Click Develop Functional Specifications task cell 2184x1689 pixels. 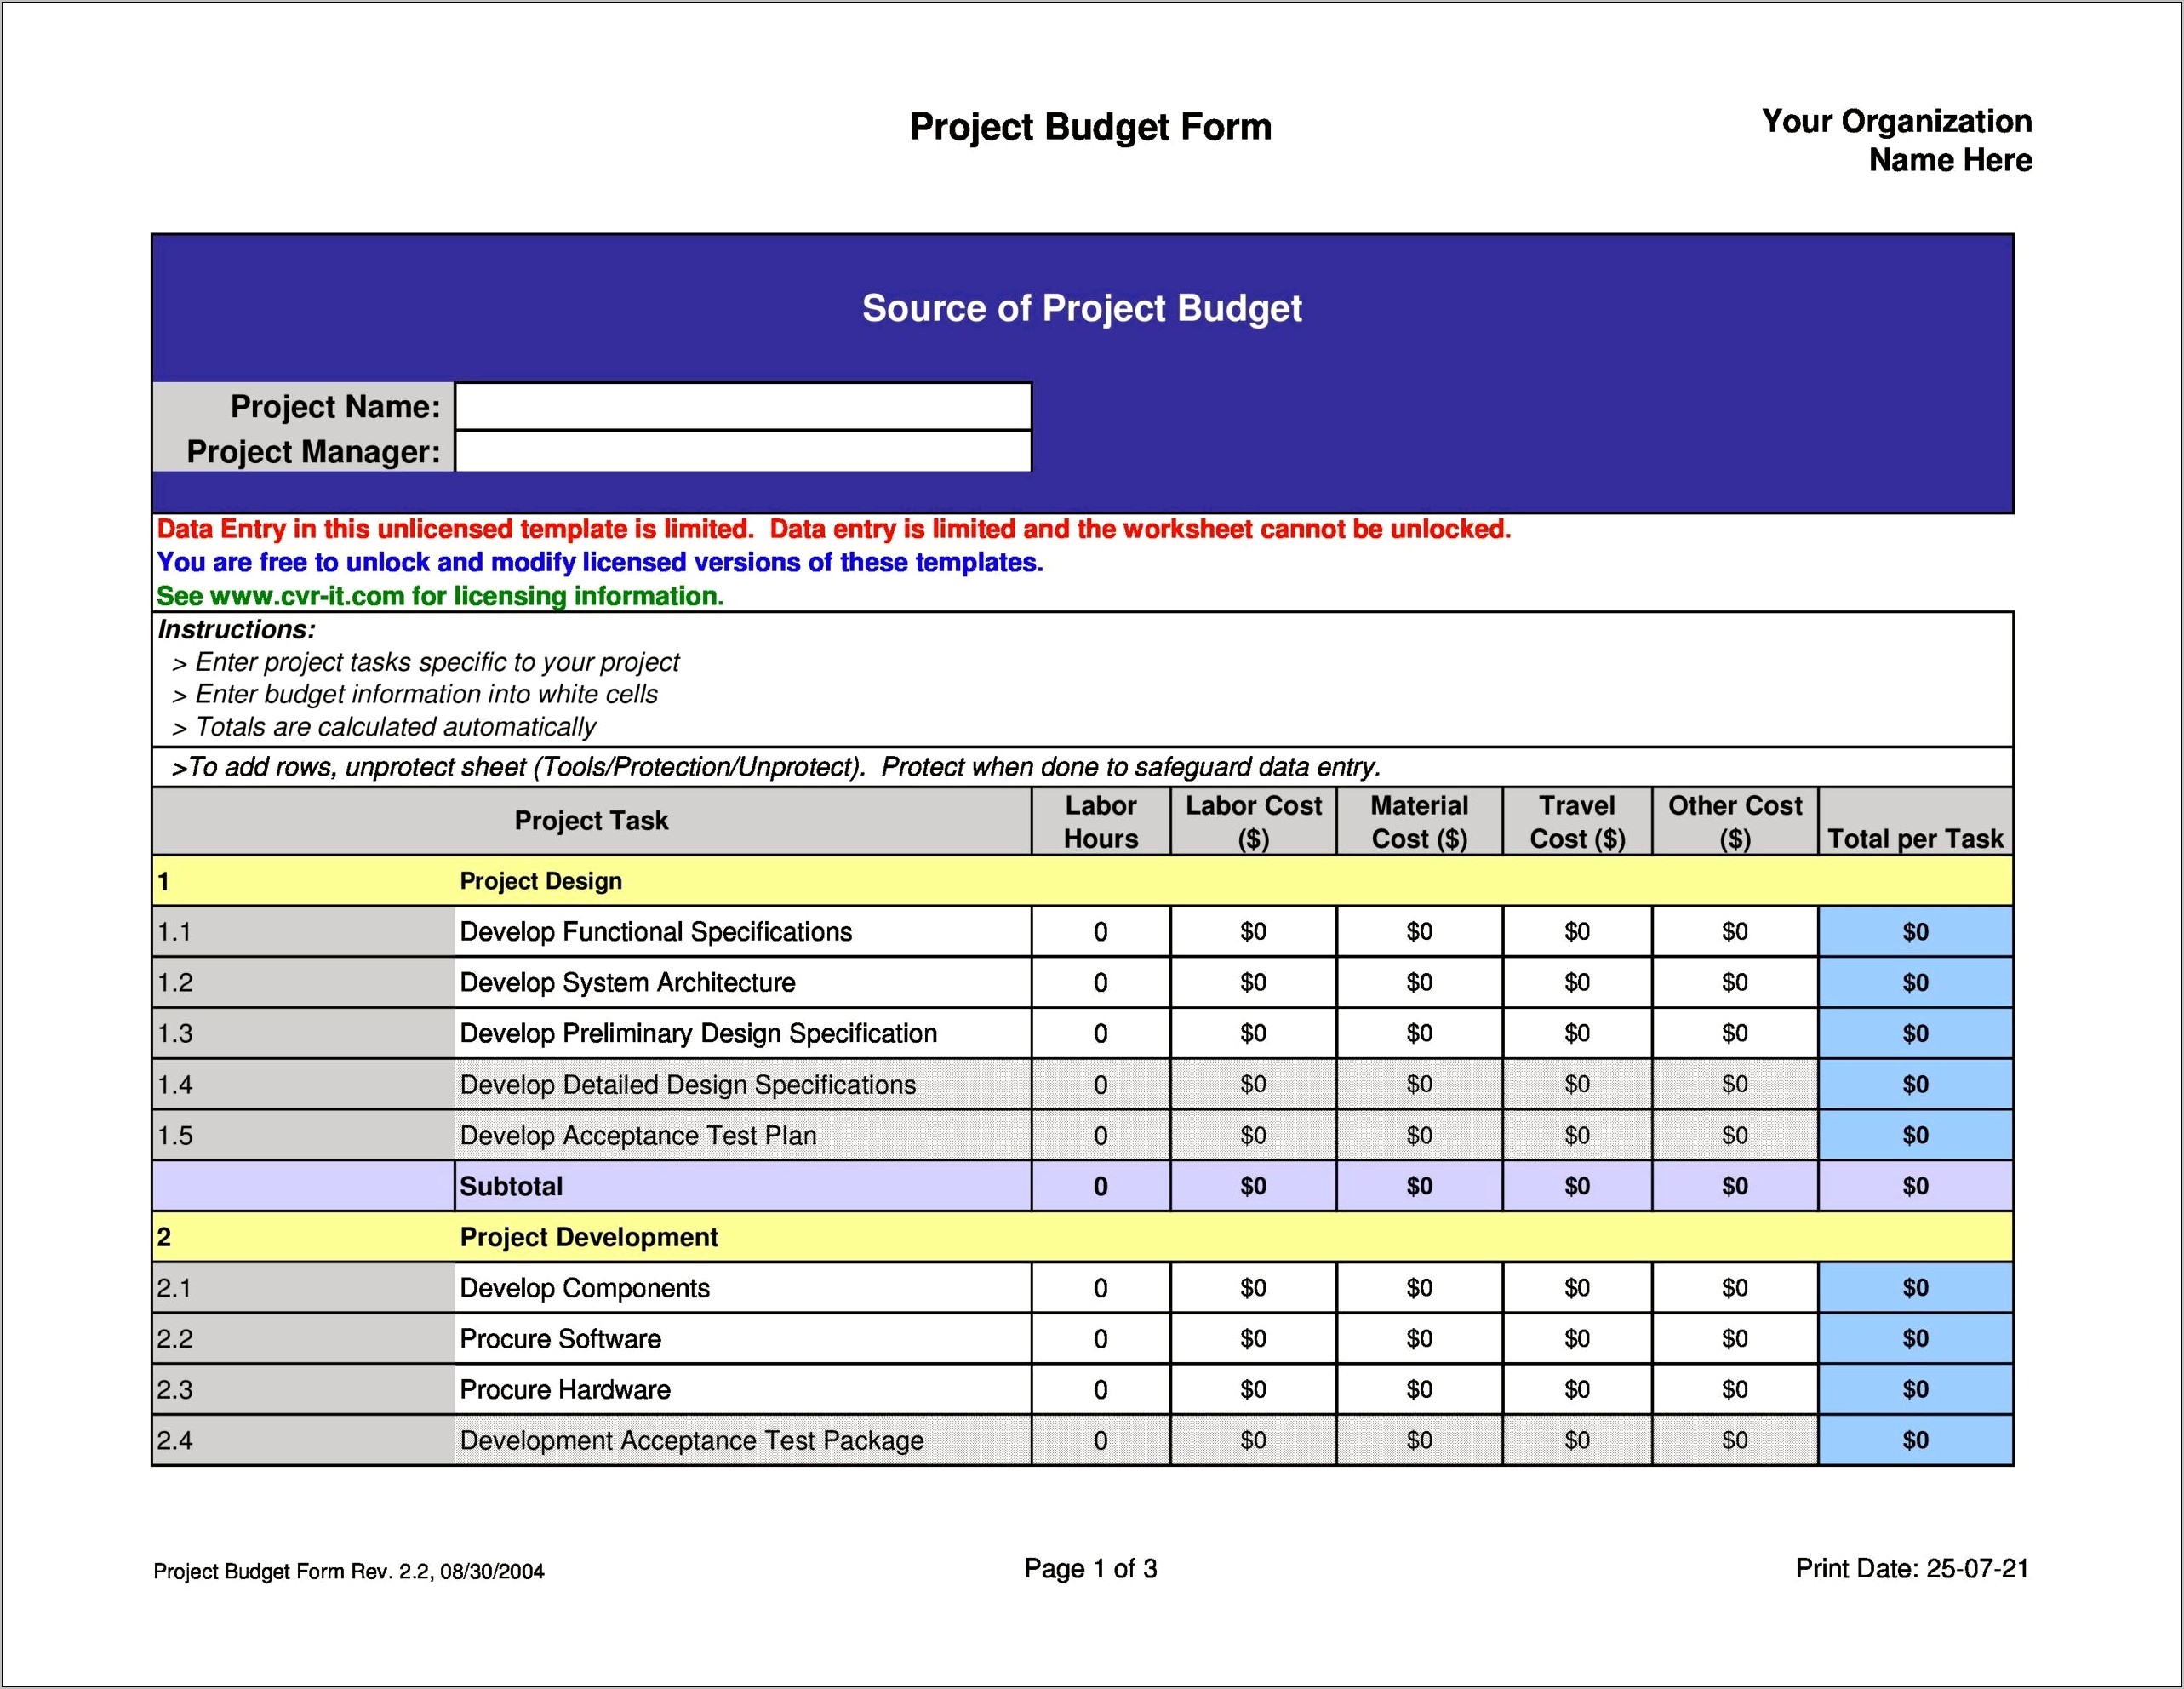pyautogui.click(x=743, y=932)
